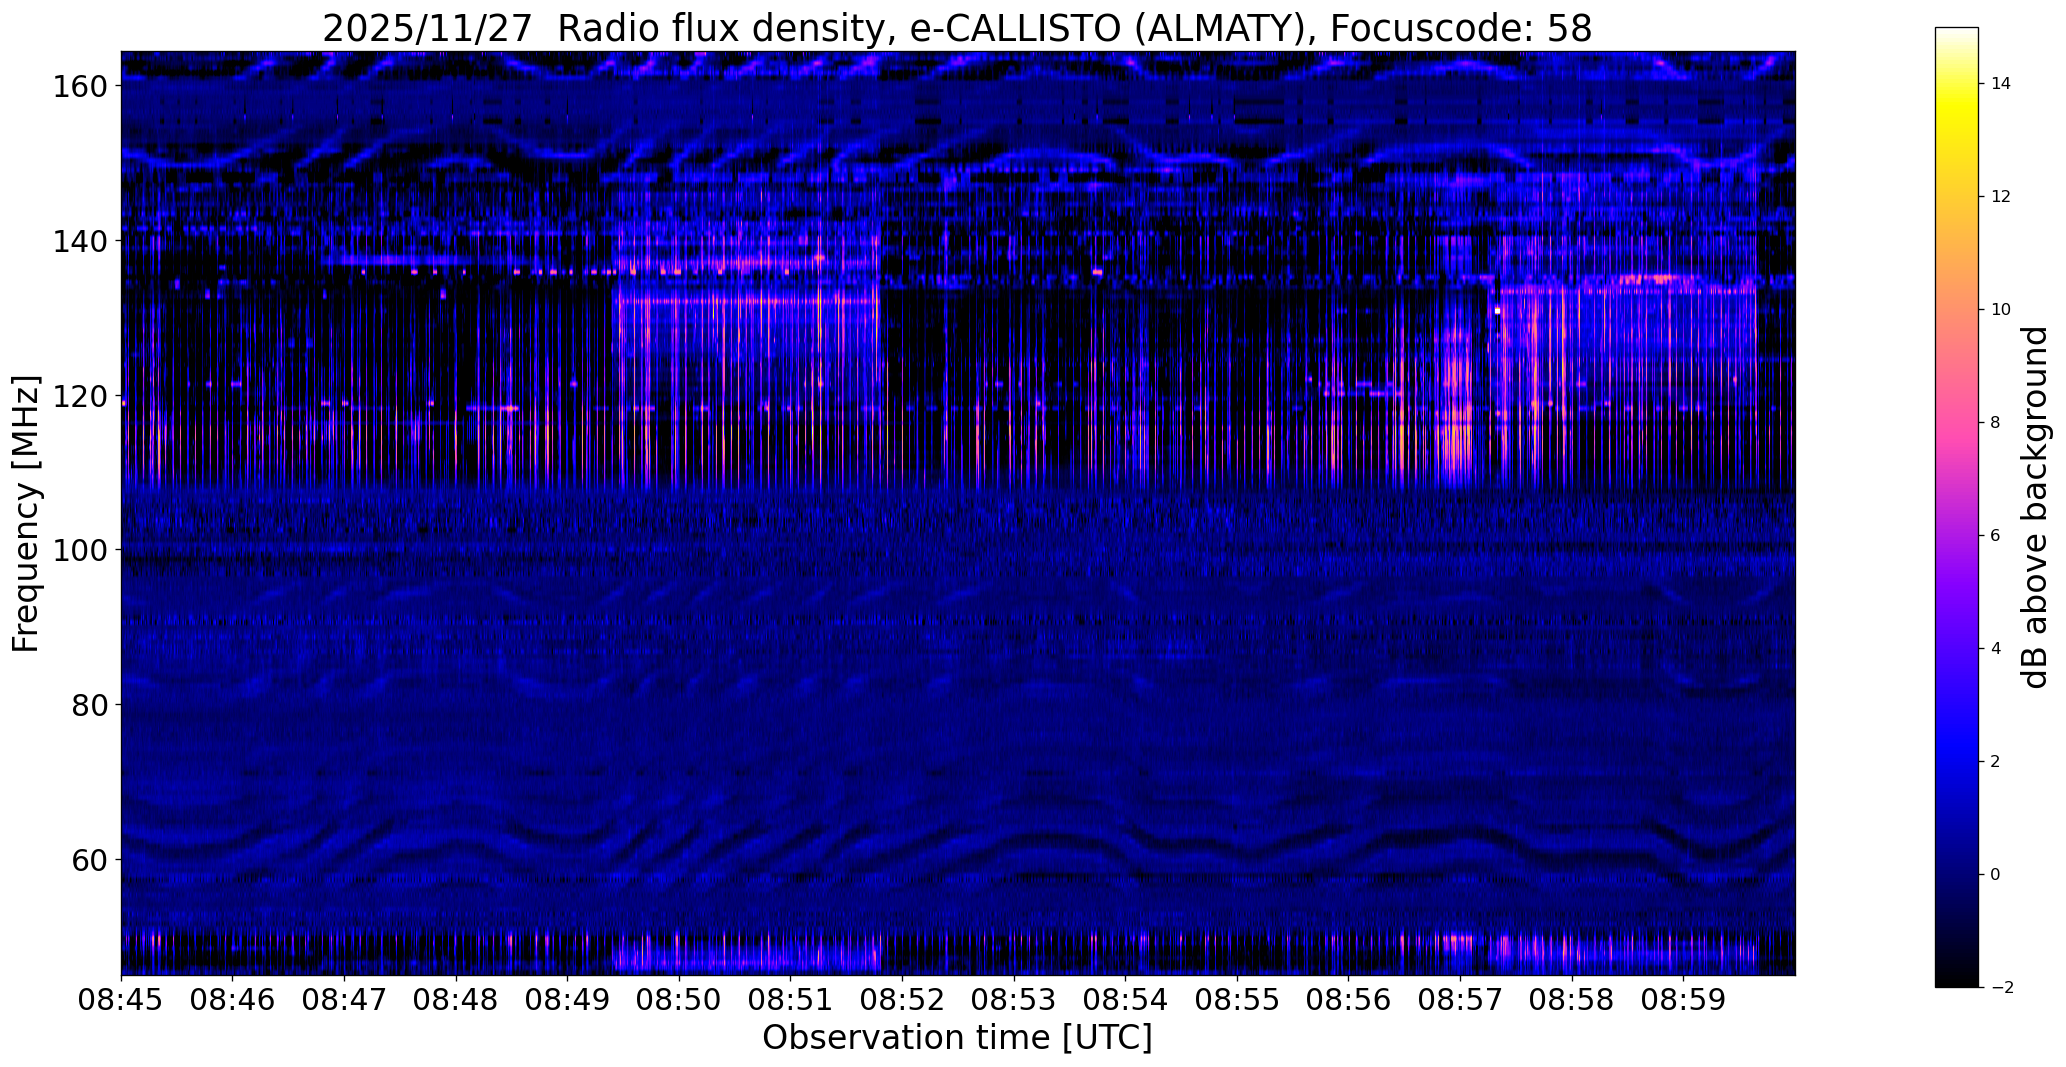Click the 08:57 time tick label

(1460, 1000)
